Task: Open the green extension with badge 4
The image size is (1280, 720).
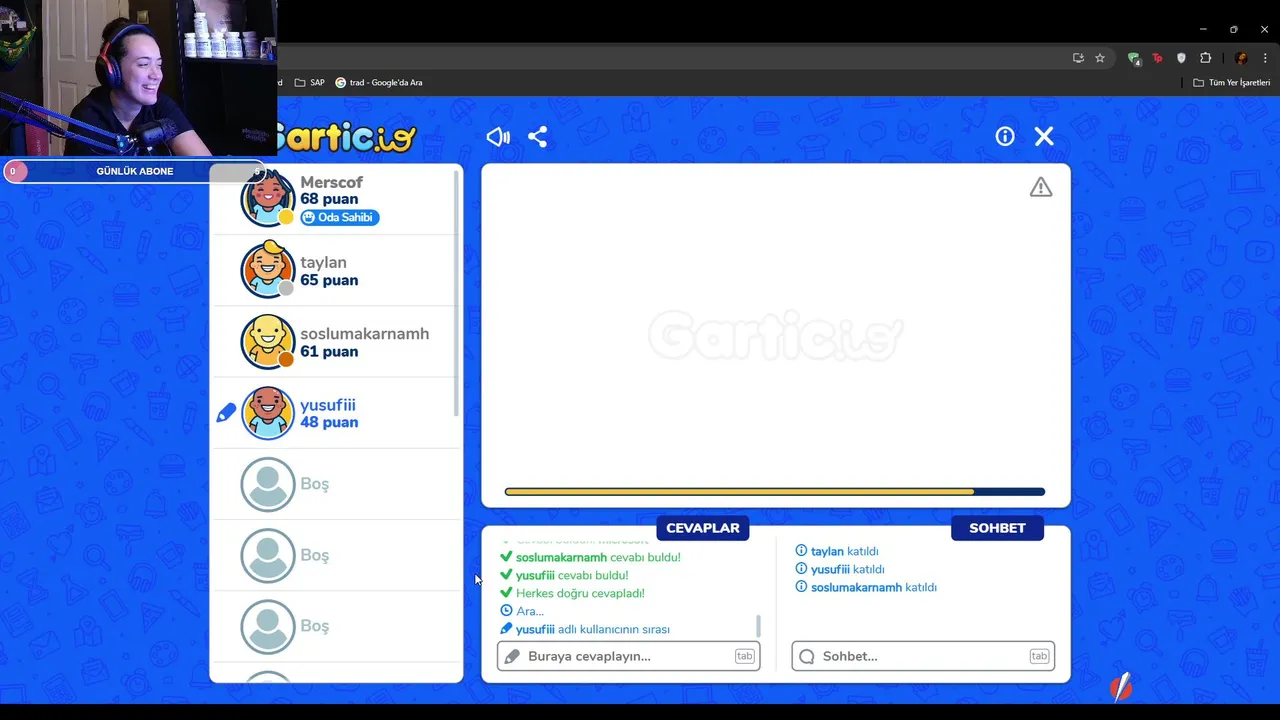Action: tap(1134, 58)
